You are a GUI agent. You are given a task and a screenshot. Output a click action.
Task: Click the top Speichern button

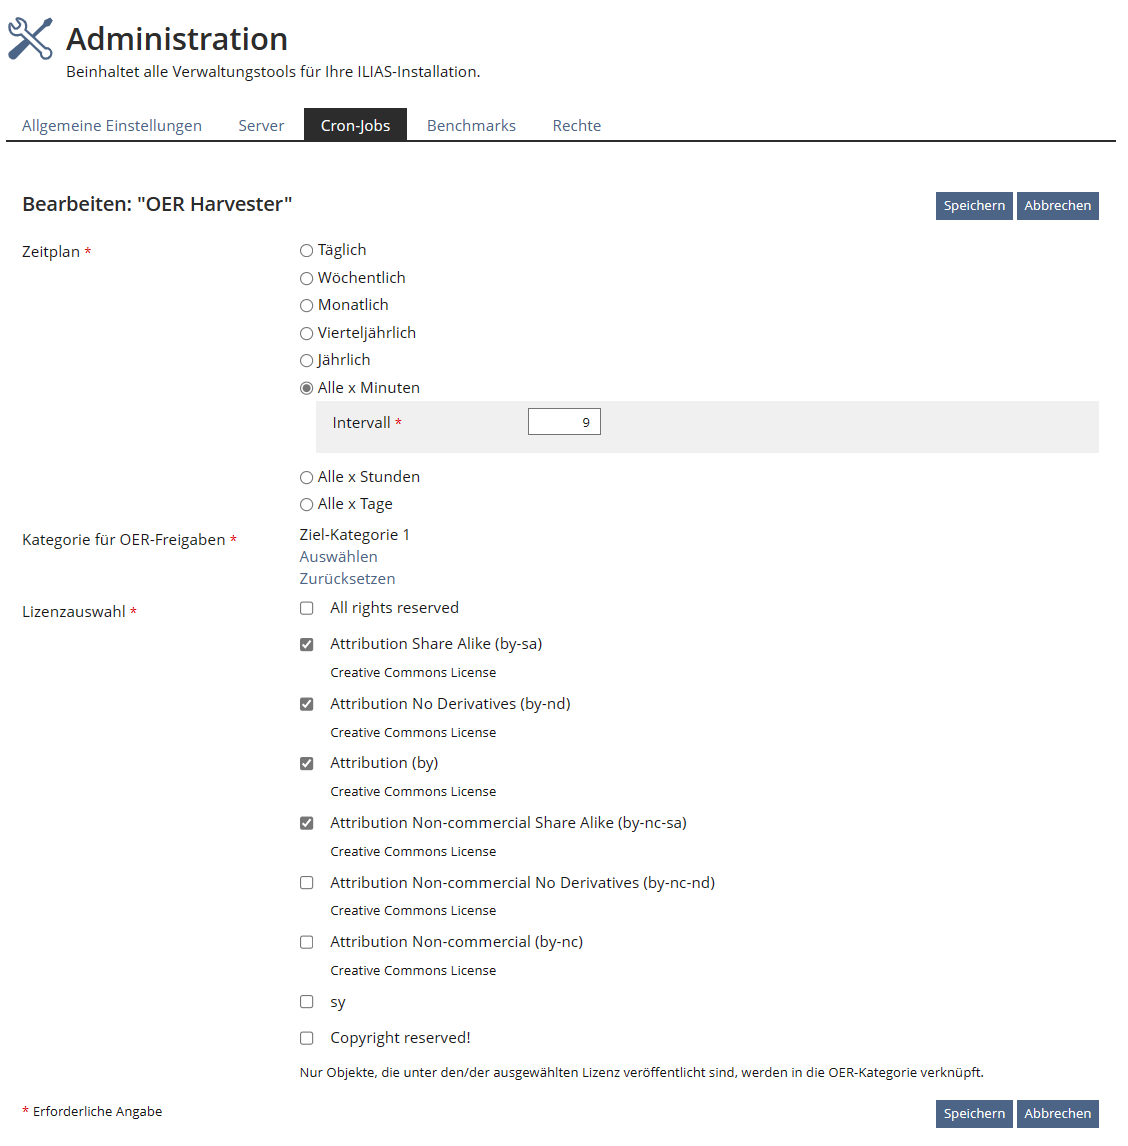(x=974, y=206)
